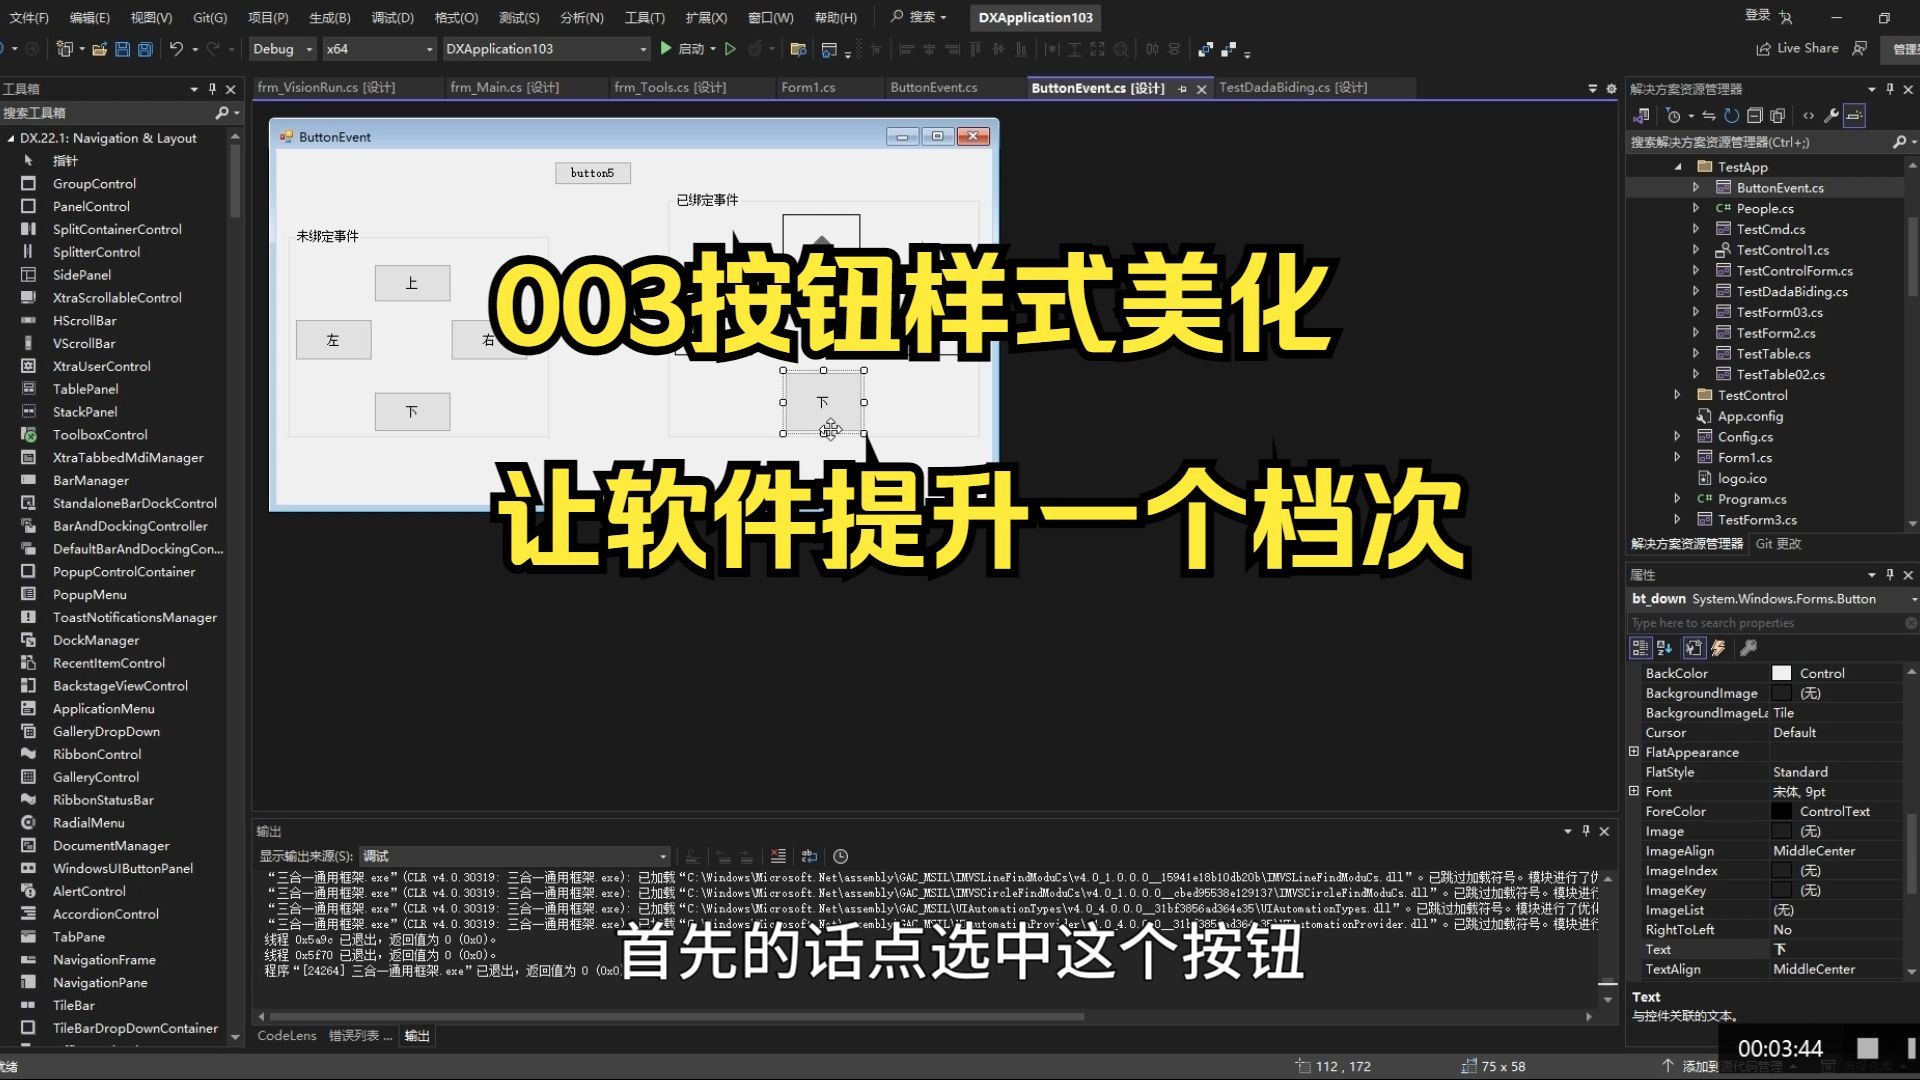
Task: Open the 生成(B) menu
Action: (328, 16)
